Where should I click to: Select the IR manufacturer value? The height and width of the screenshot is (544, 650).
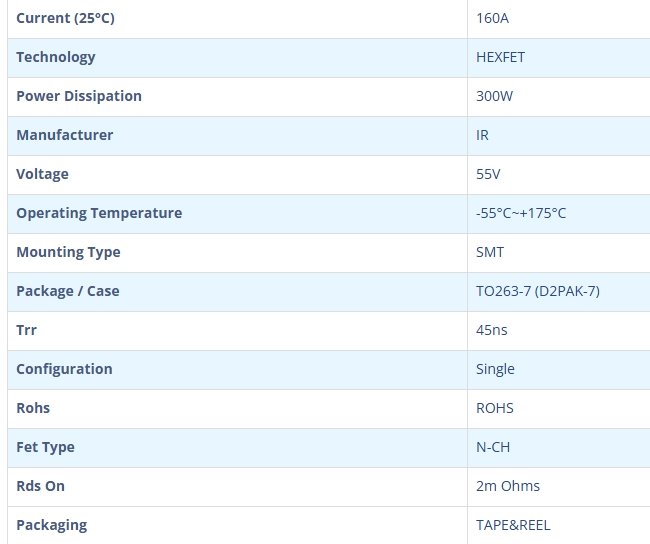[x=483, y=135]
